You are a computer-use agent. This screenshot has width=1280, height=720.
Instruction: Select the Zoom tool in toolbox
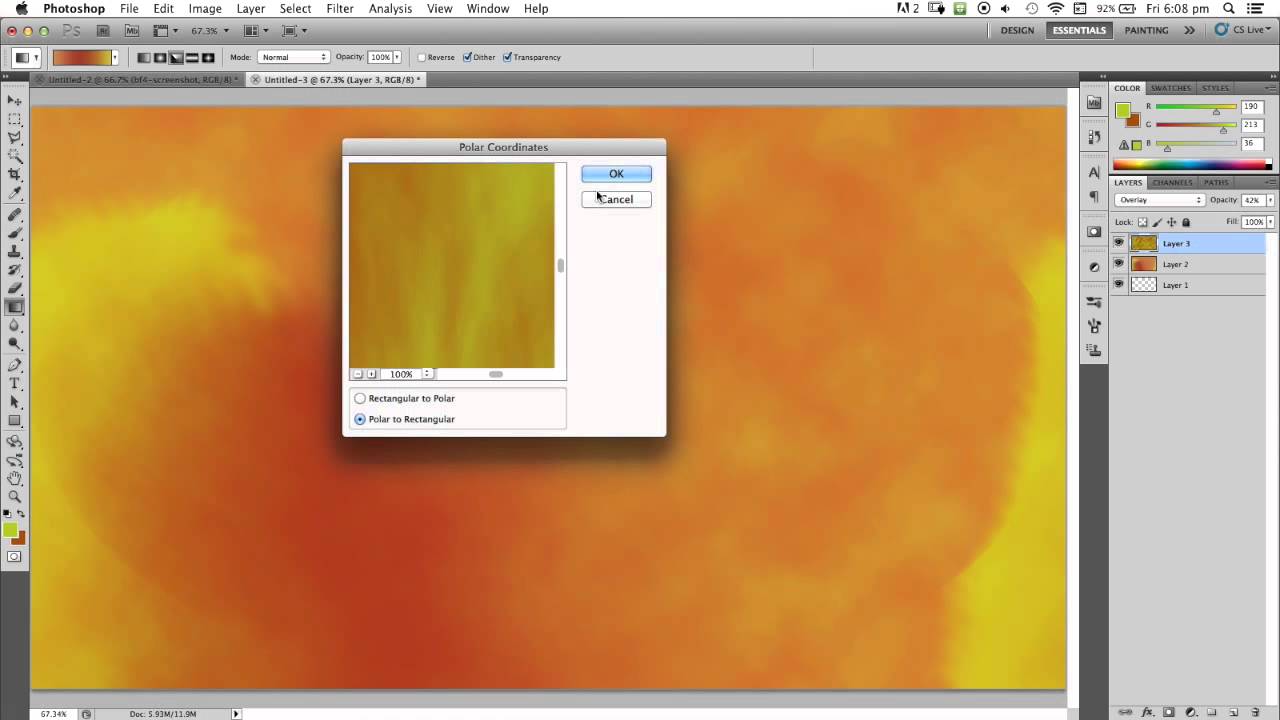coord(15,496)
